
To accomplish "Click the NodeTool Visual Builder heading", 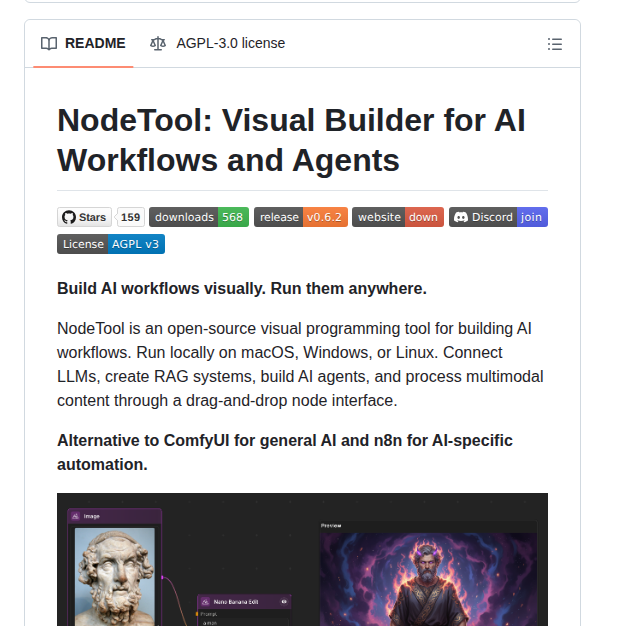I will tap(291, 140).
